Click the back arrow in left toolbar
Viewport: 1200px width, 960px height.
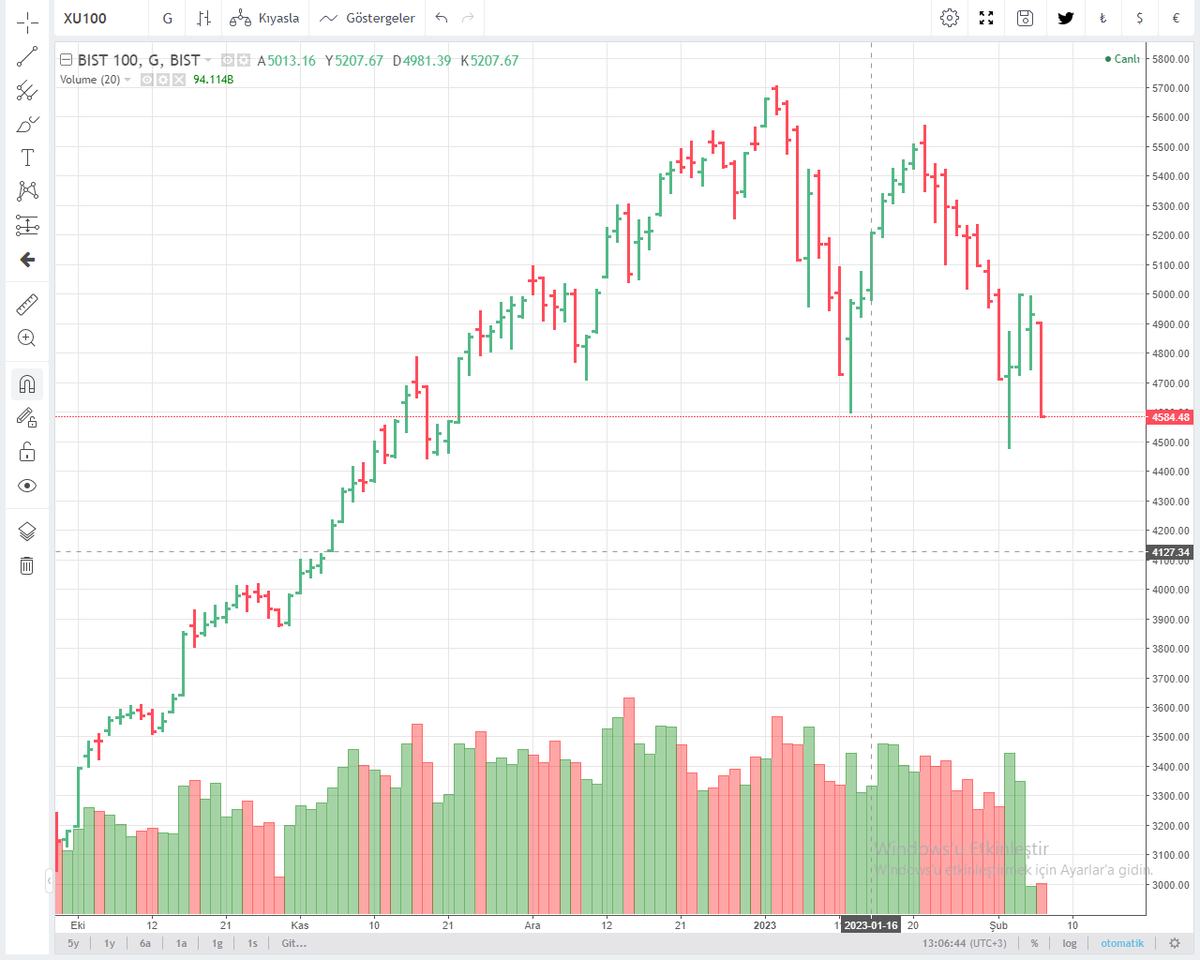pyautogui.click(x=27, y=260)
